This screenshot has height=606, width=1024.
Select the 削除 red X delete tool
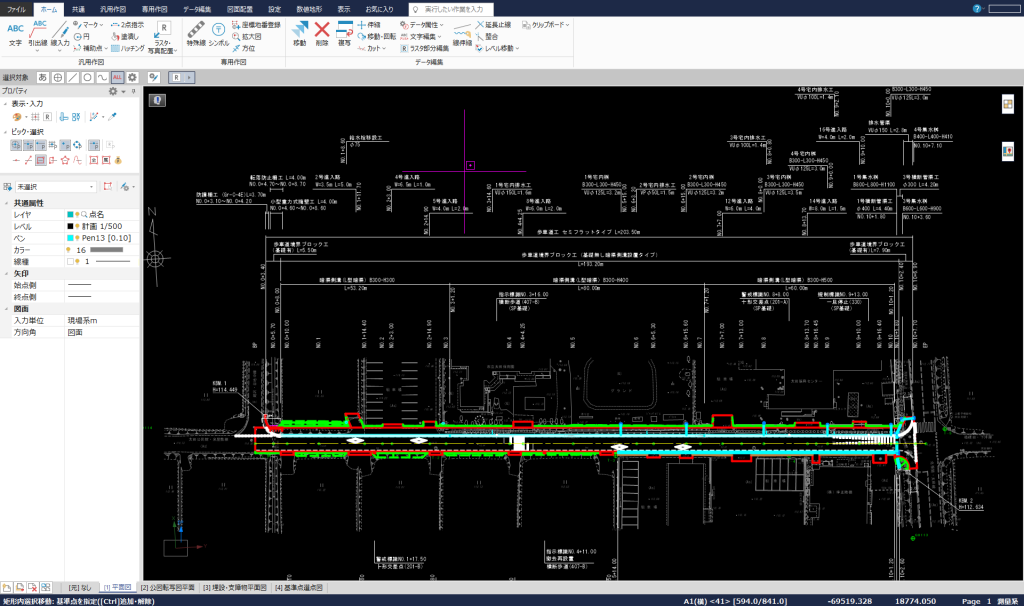point(322,33)
